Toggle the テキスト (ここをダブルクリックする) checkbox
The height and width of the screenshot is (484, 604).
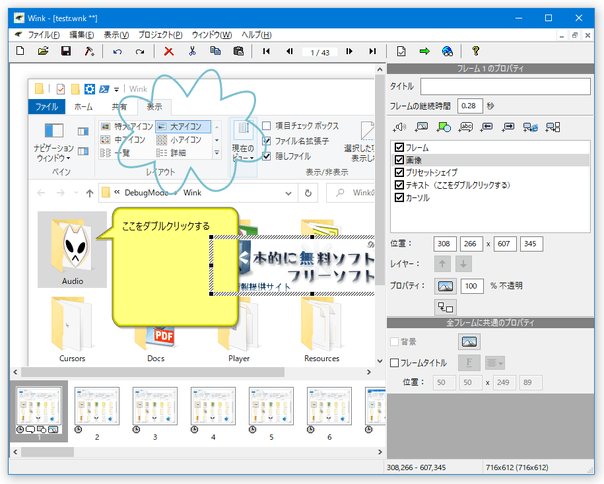pos(399,185)
